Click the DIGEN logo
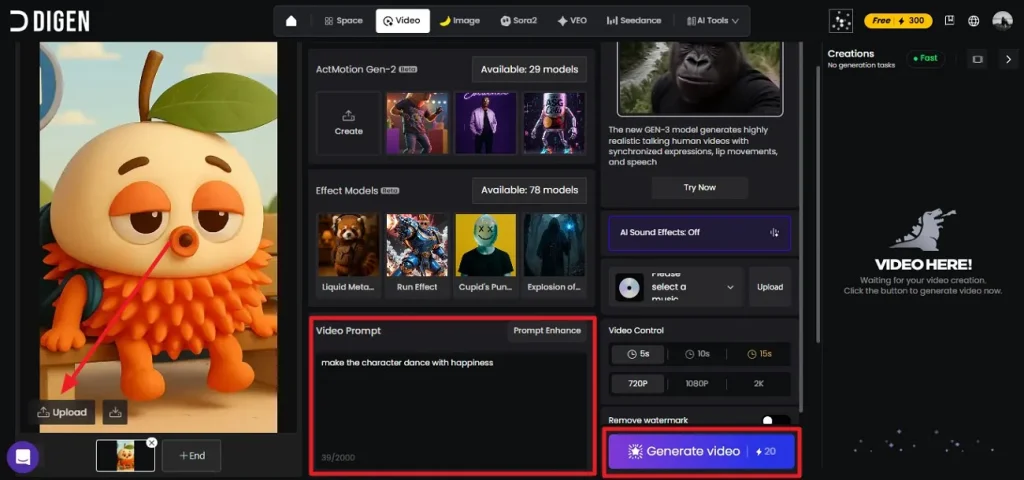 tap(50, 21)
